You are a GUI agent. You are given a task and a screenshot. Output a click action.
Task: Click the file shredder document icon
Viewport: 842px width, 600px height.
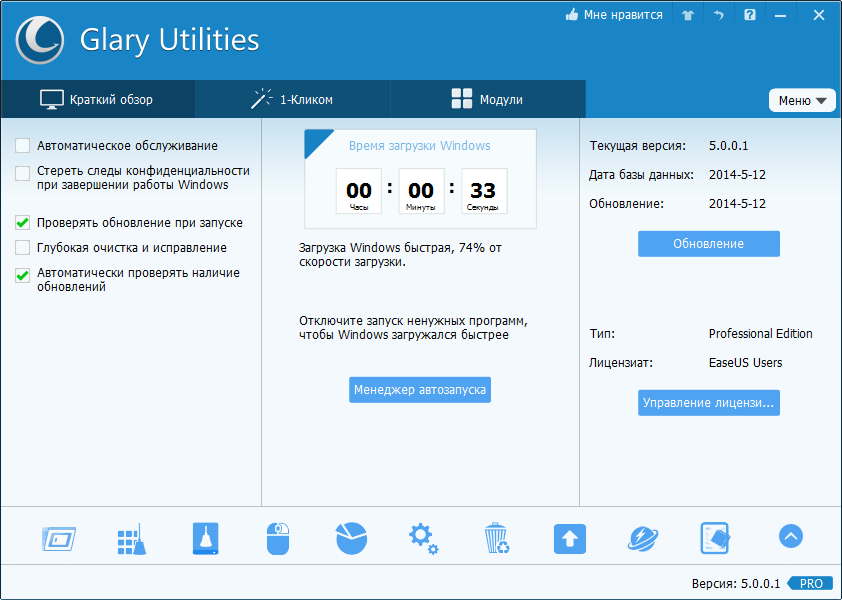point(715,538)
